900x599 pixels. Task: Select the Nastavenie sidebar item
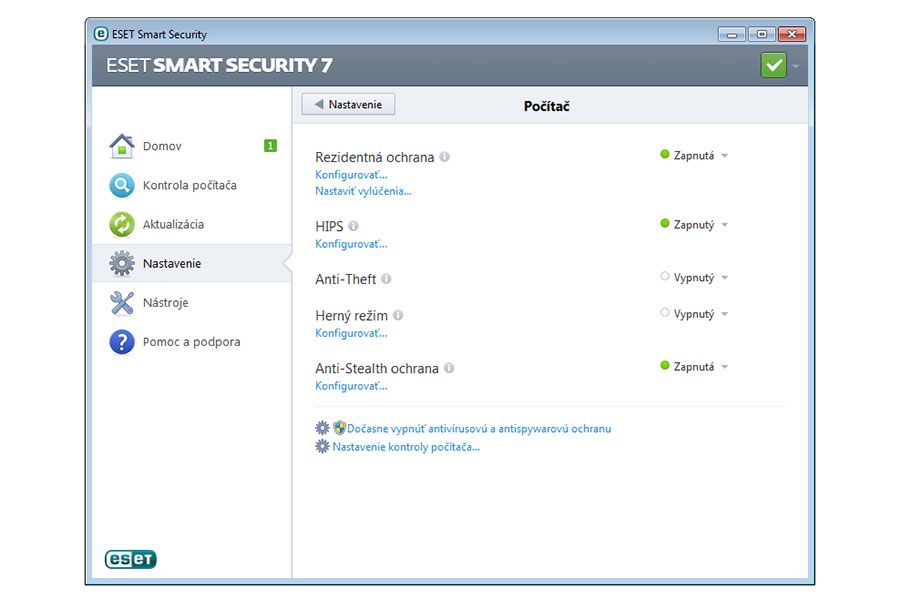(192, 263)
